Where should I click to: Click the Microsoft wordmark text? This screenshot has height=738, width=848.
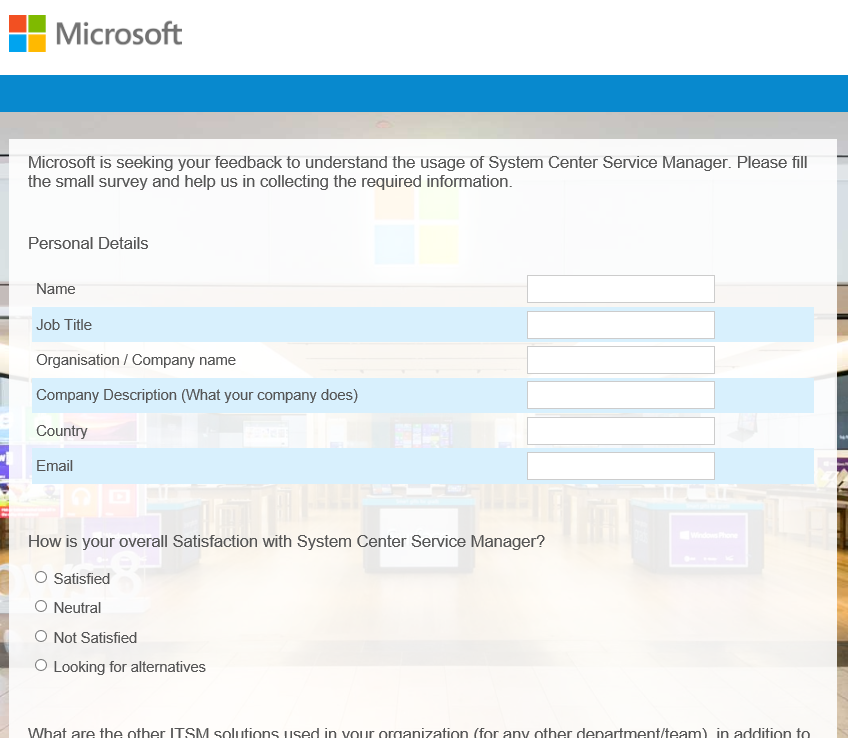pos(119,34)
